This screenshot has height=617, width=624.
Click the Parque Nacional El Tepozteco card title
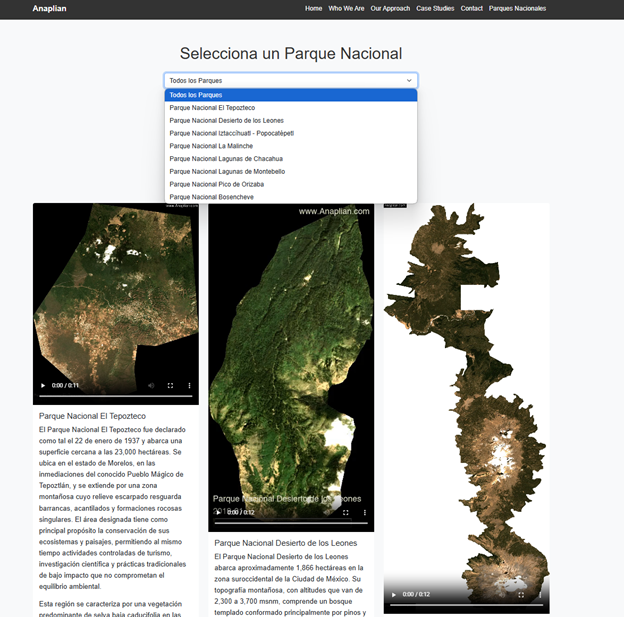click(x=92, y=416)
